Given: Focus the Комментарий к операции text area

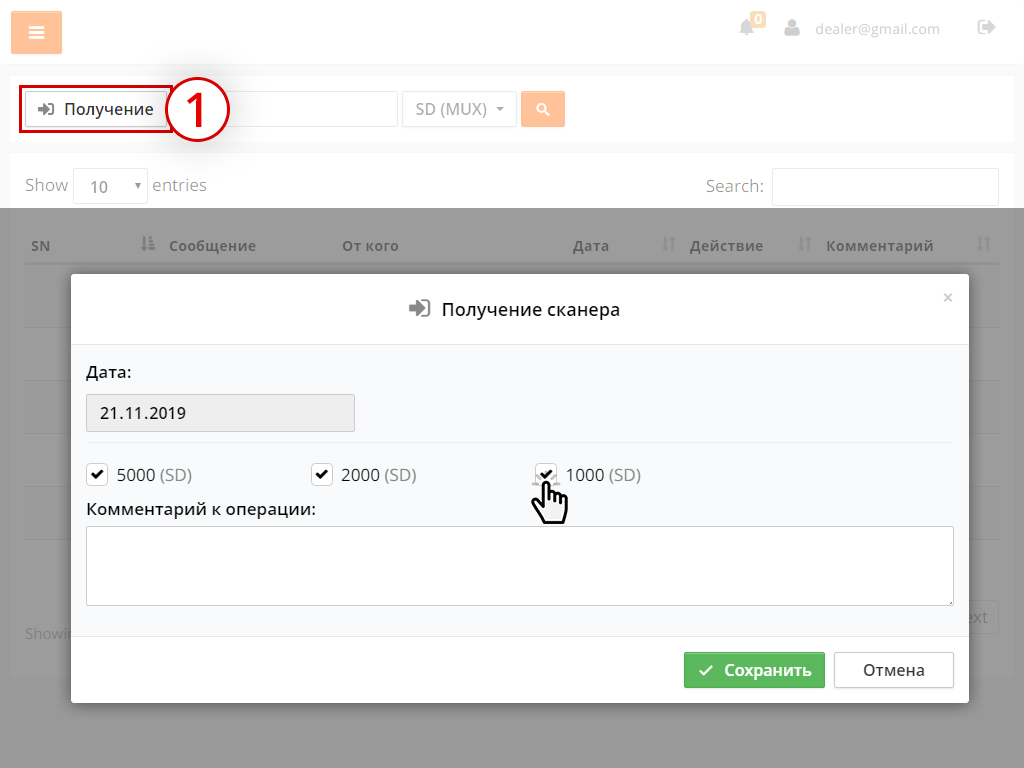Looking at the screenshot, I should [x=519, y=565].
